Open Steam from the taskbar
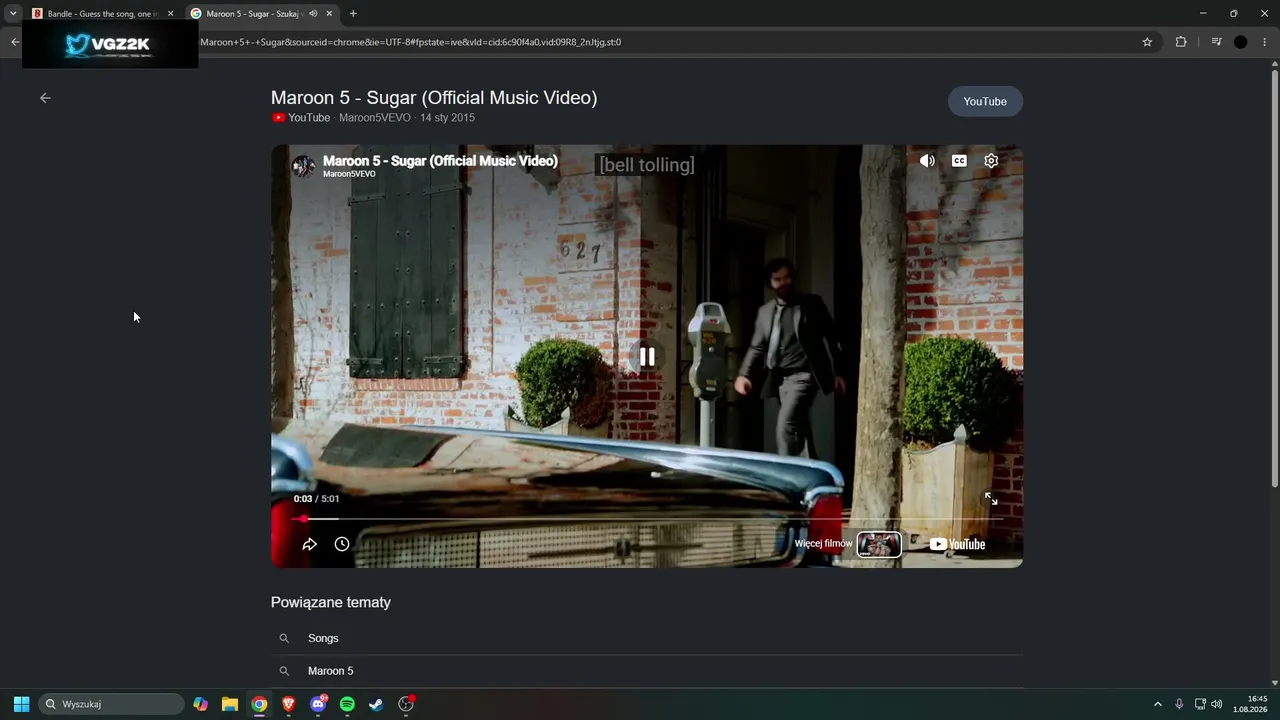1280x720 pixels. (x=376, y=704)
